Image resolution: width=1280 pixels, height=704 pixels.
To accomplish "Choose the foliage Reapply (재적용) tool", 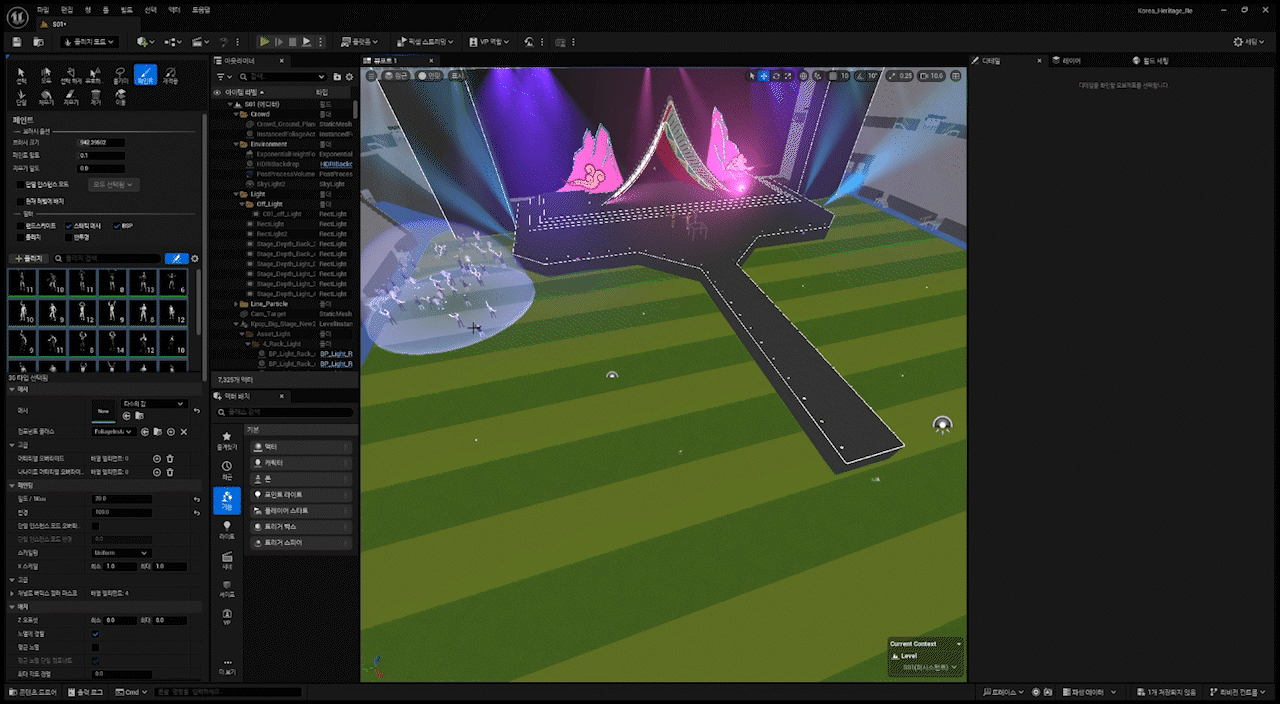I will click(x=170, y=75).
